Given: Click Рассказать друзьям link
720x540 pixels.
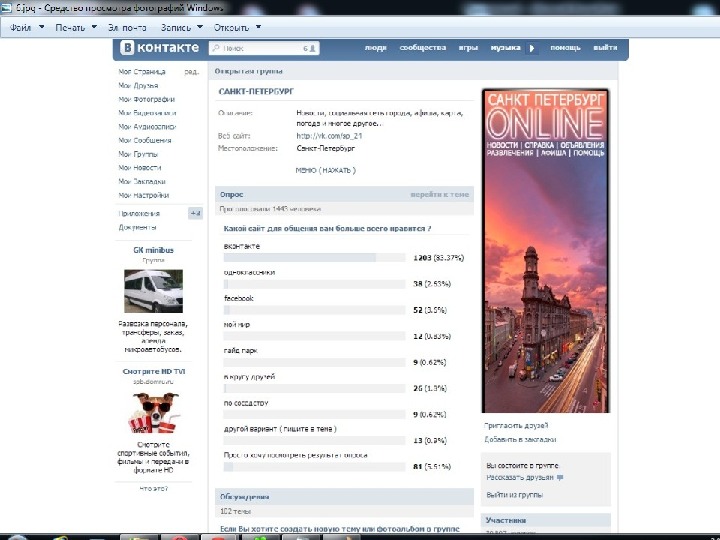Looking at the screenshot, I should click(520, 478).
